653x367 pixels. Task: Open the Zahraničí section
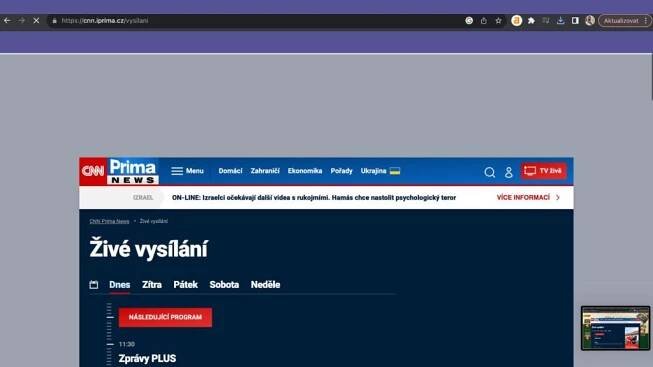click(265, 171)
